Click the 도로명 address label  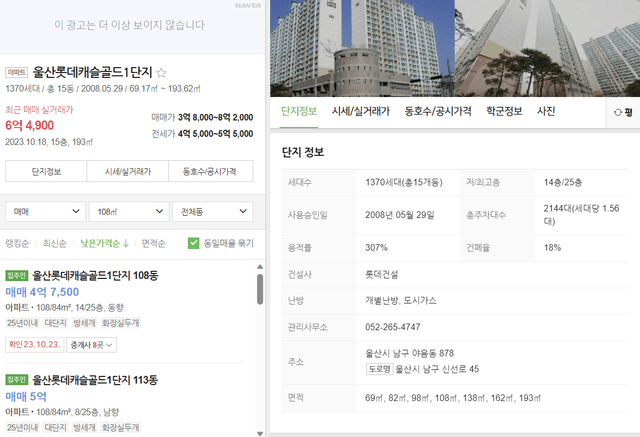click(380, 369)
